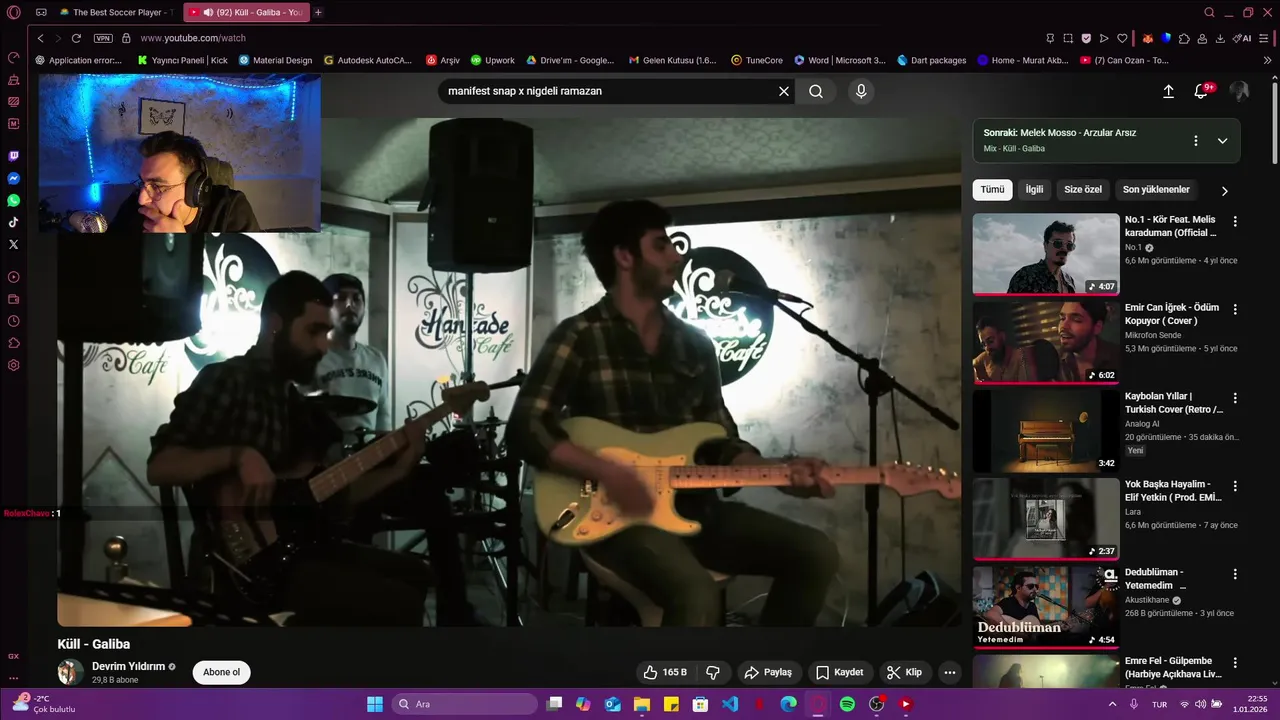Switch to The Best Soccer Player tab

click(x=118, y=12)
